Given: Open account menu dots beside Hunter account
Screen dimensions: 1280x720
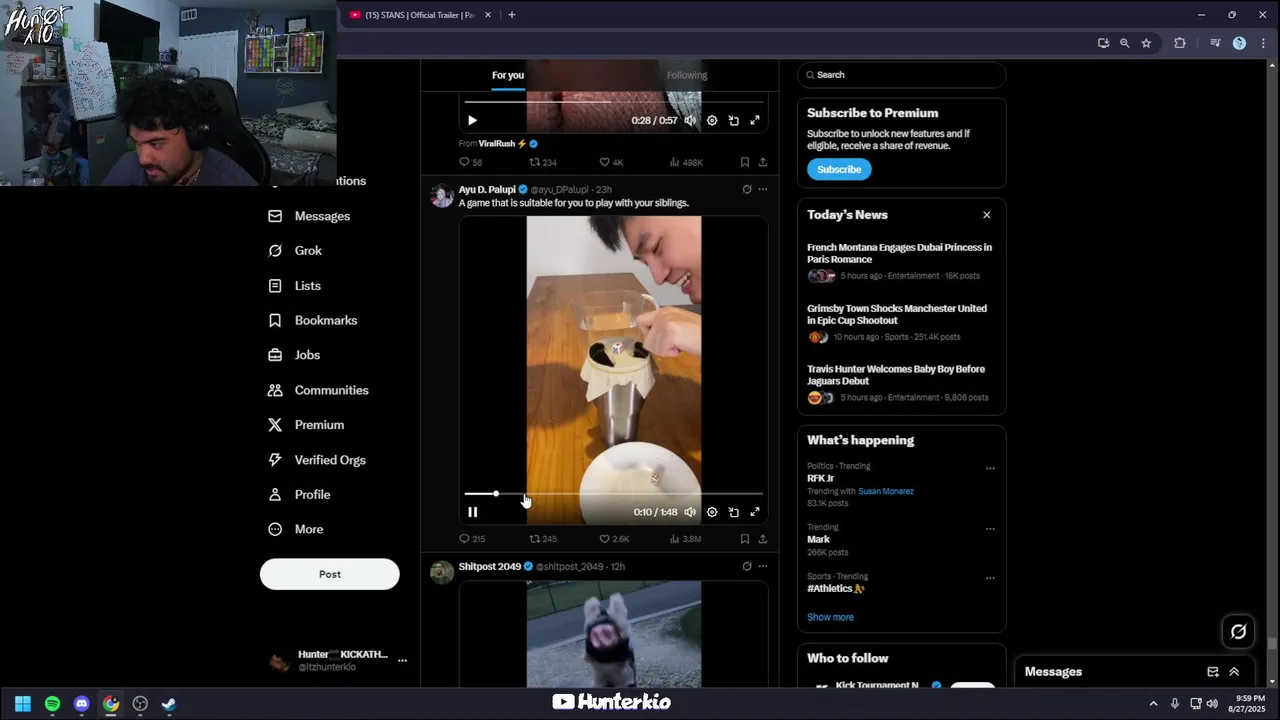Looking at the screenshot, I should click(402, 661).
